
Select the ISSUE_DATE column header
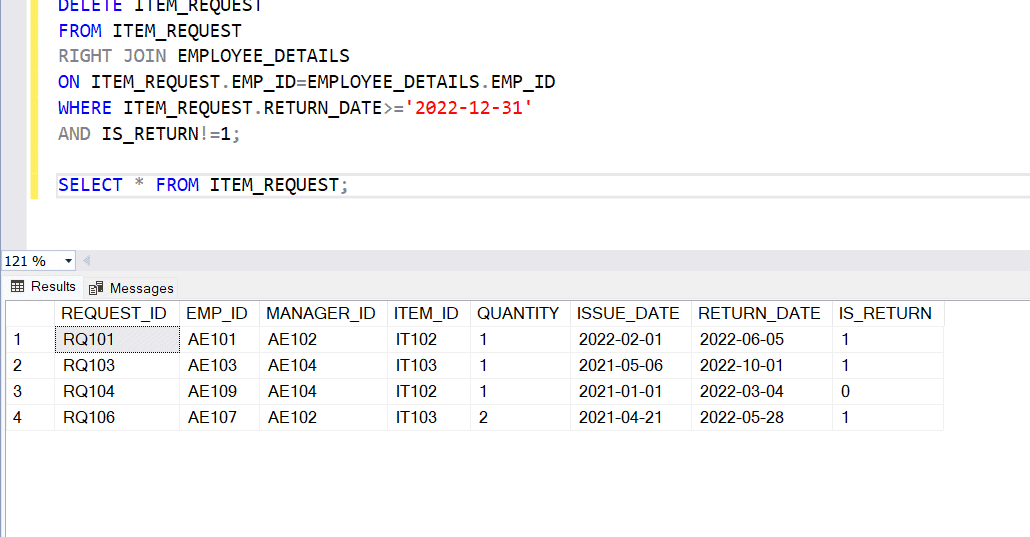click(631, 314)
